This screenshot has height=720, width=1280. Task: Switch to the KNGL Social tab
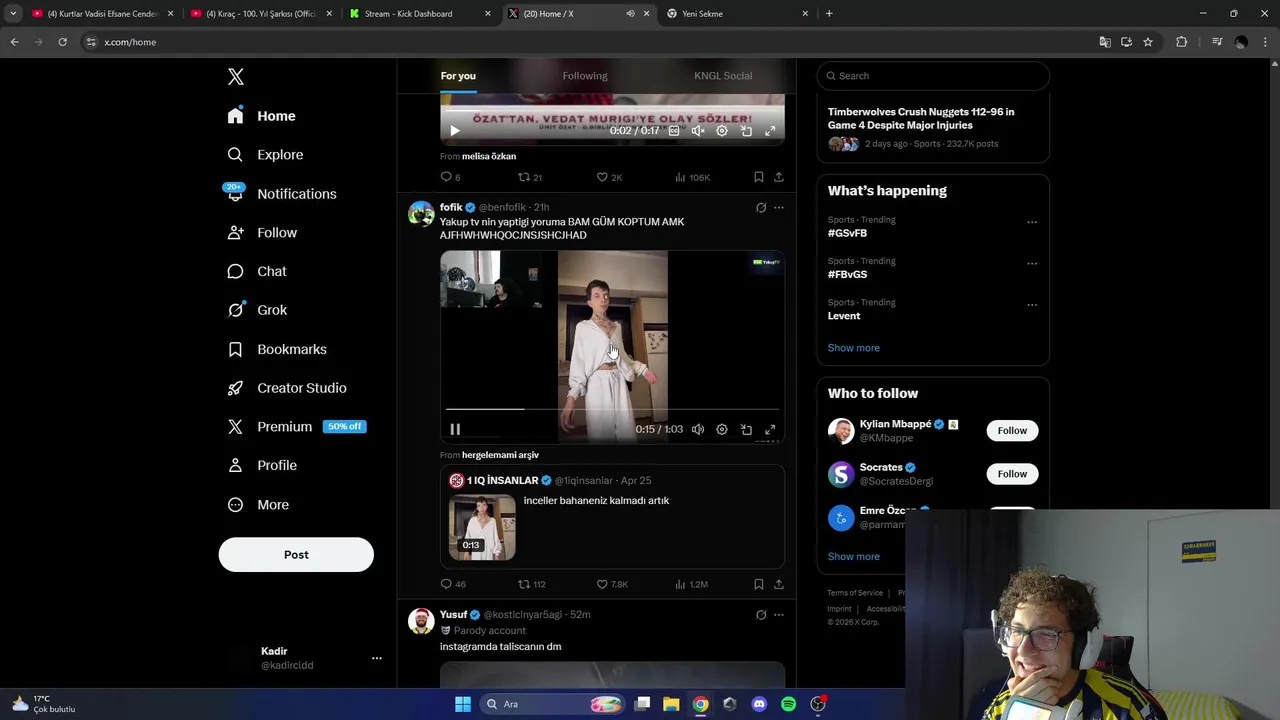tap(723, 76)
